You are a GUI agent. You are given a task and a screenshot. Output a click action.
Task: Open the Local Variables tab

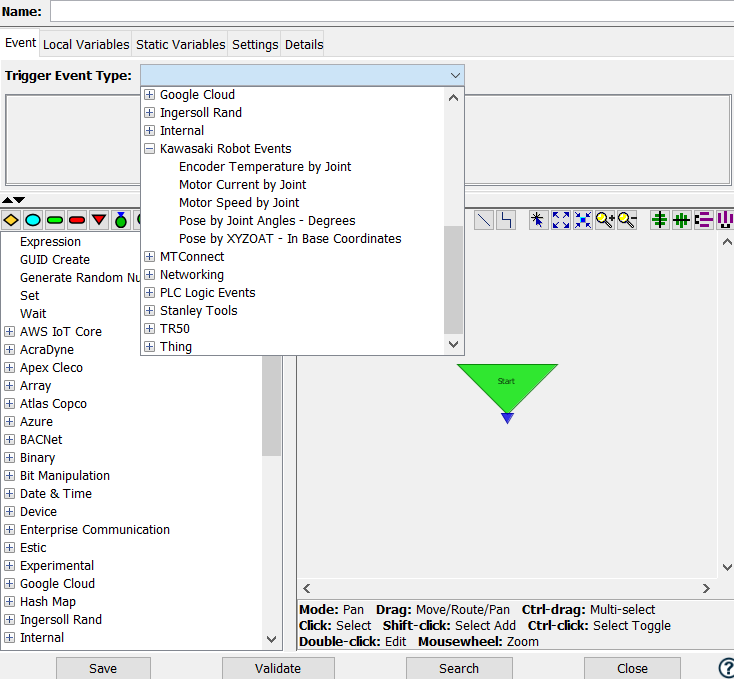(86, 44)
